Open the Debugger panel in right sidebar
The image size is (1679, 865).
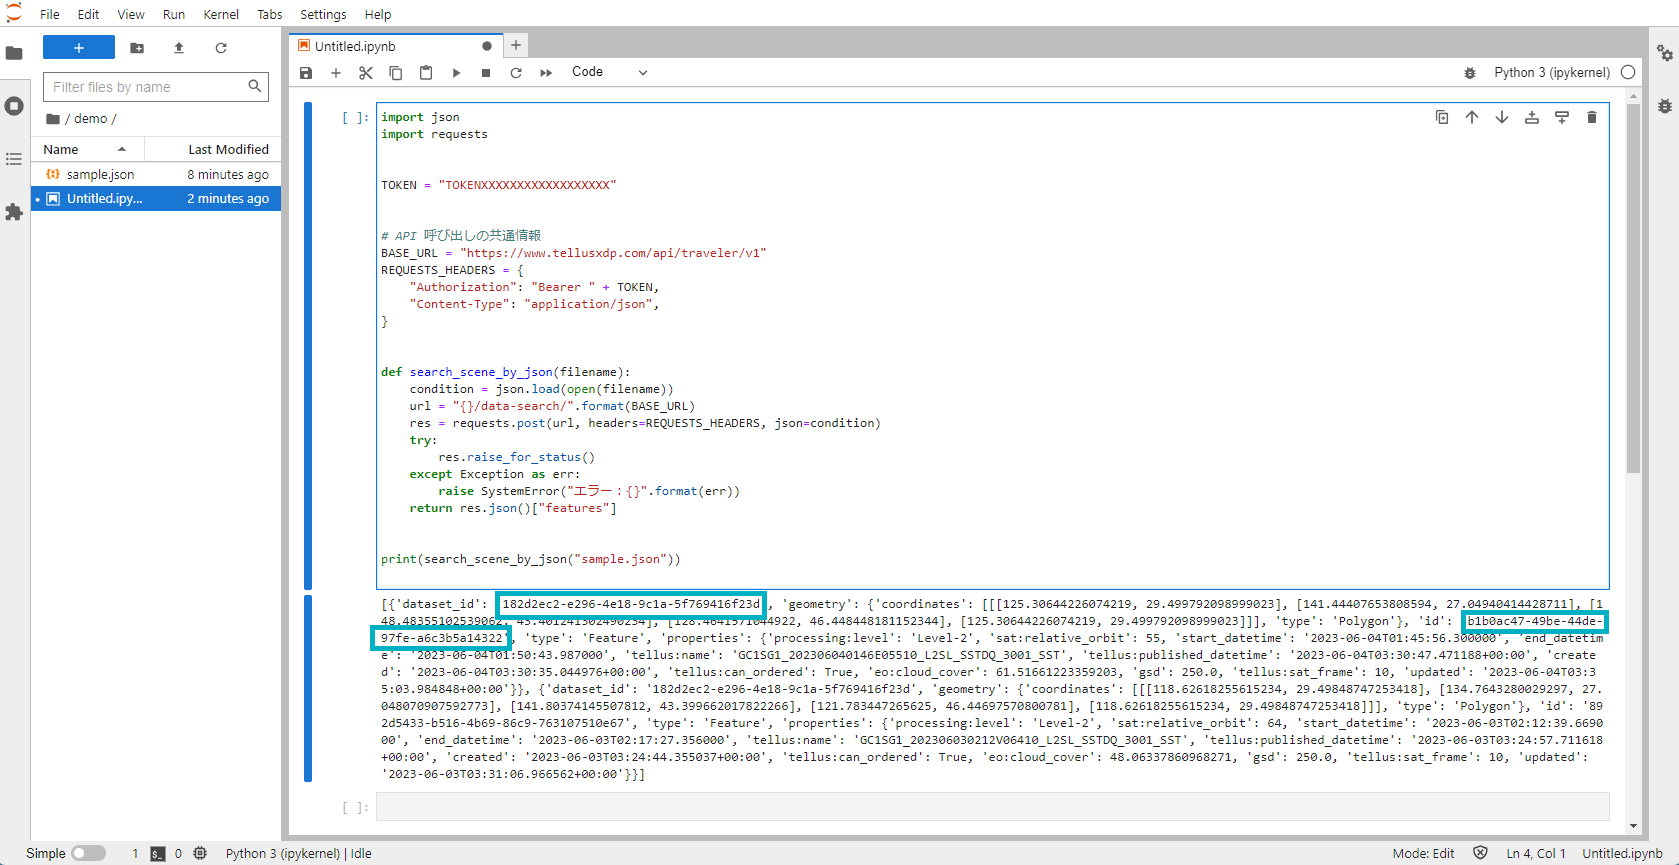point(1665,106)
